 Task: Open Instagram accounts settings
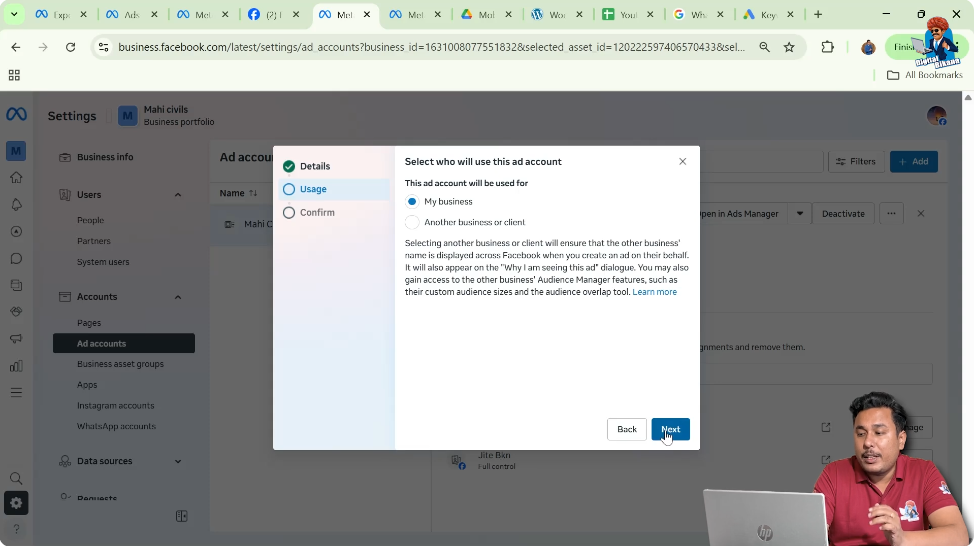click(x=115, y=406)
